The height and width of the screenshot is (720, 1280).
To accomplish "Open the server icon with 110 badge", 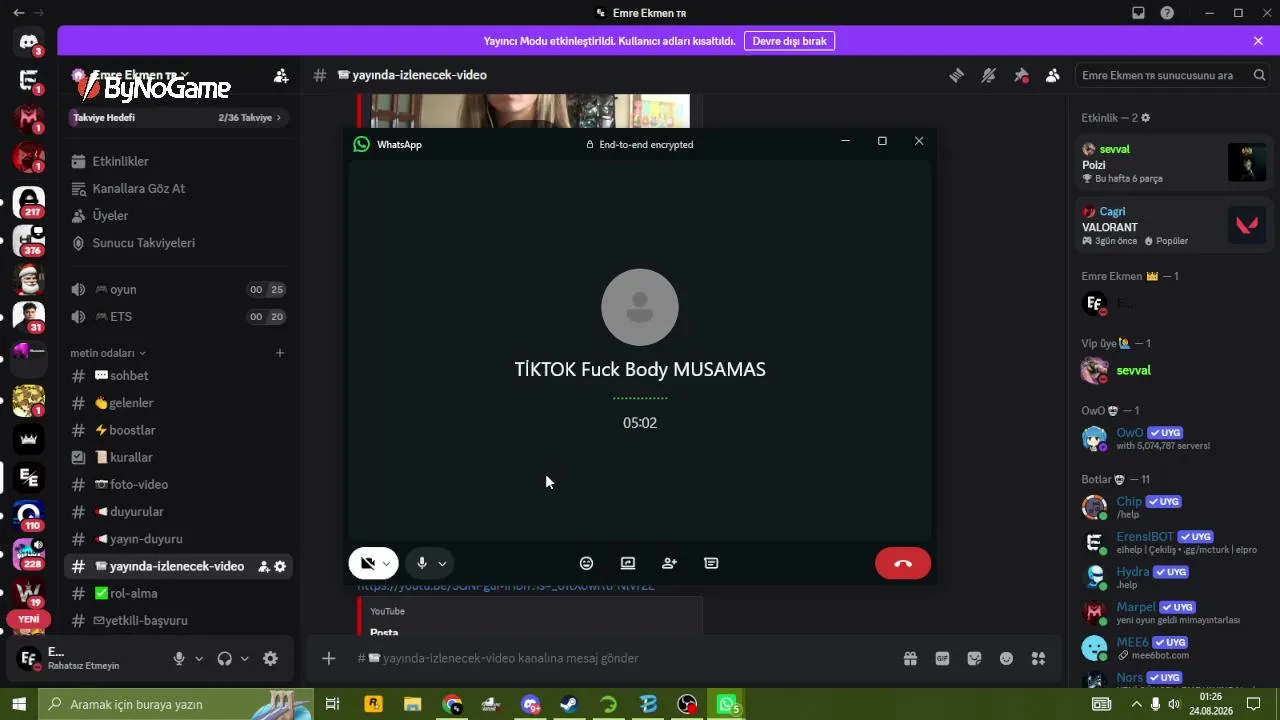I will click(29, 516).
